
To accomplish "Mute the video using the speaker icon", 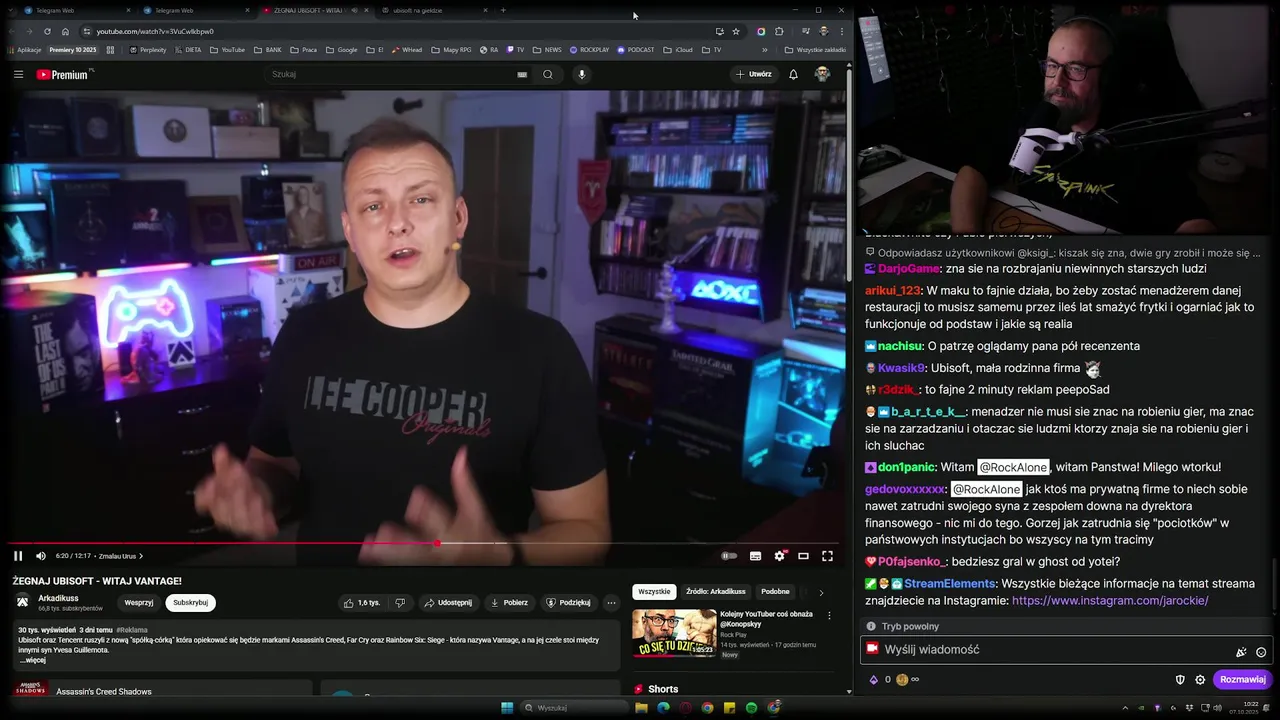I will point(41,556).
